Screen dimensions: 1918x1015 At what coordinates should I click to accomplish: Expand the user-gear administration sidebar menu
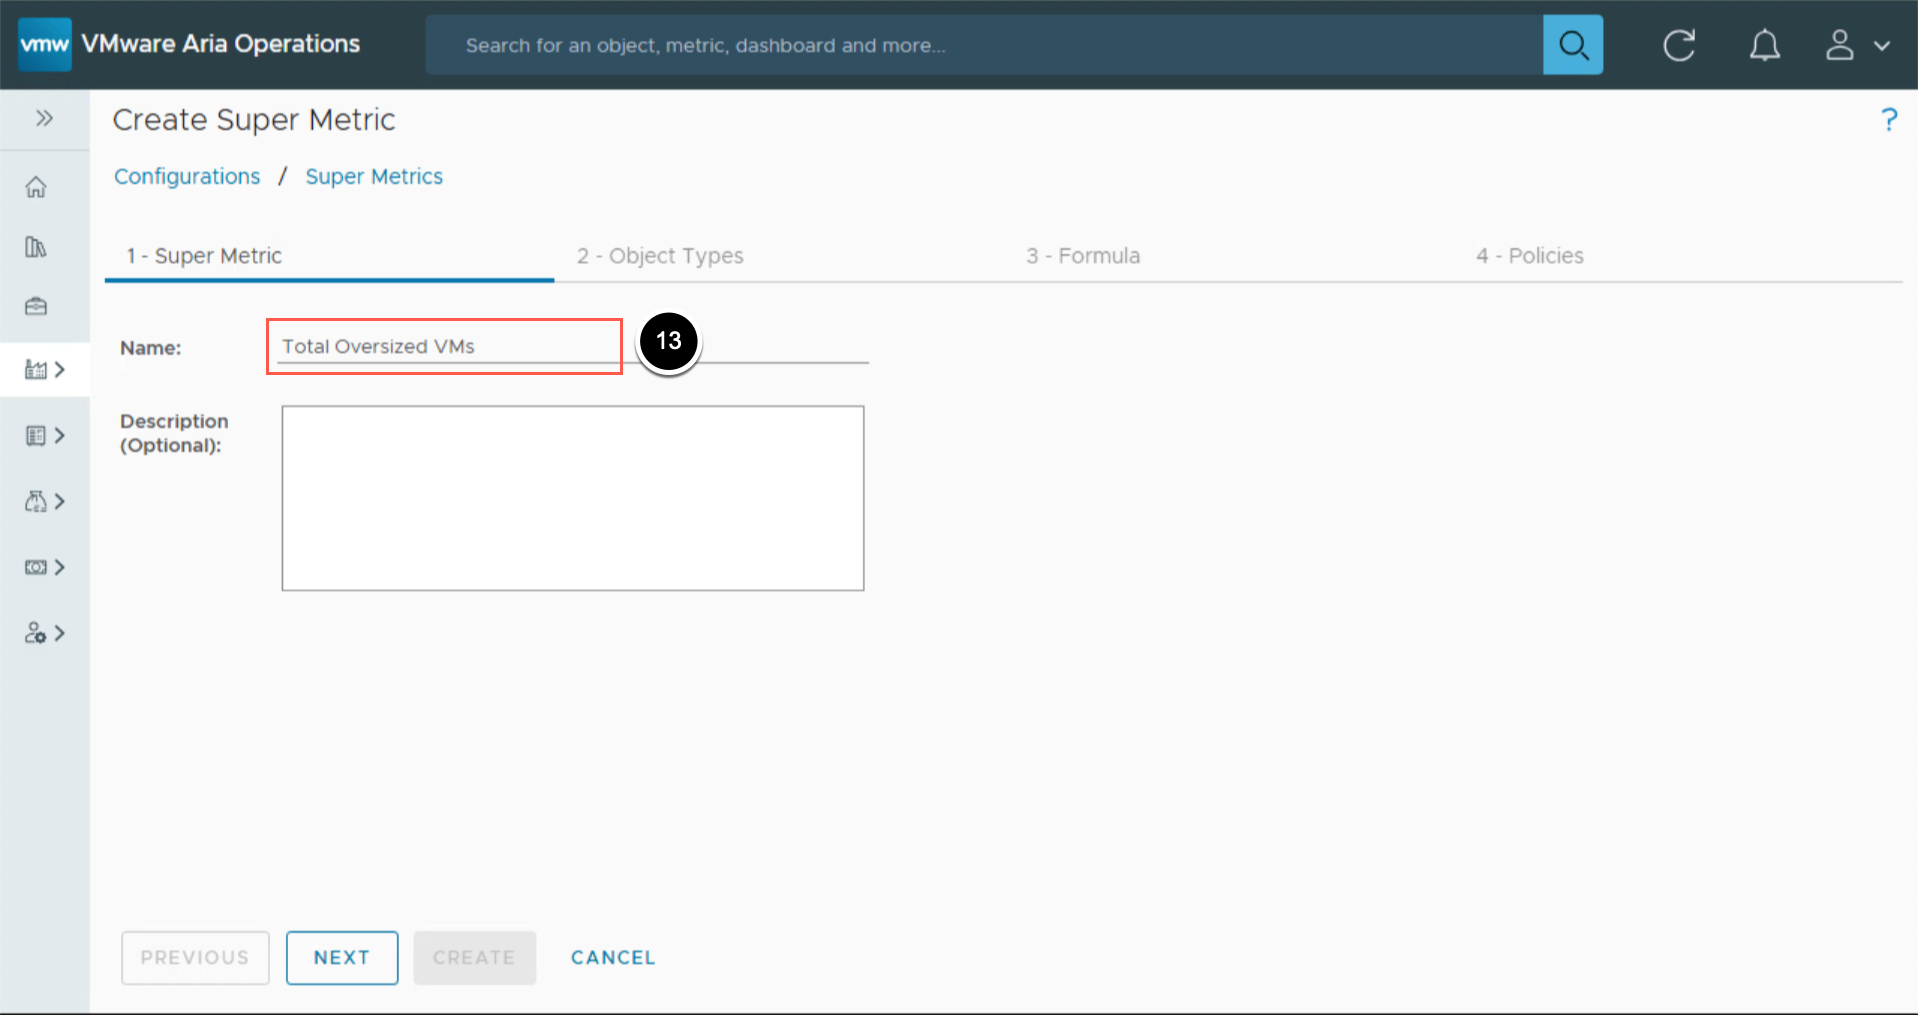coord(45,633)
